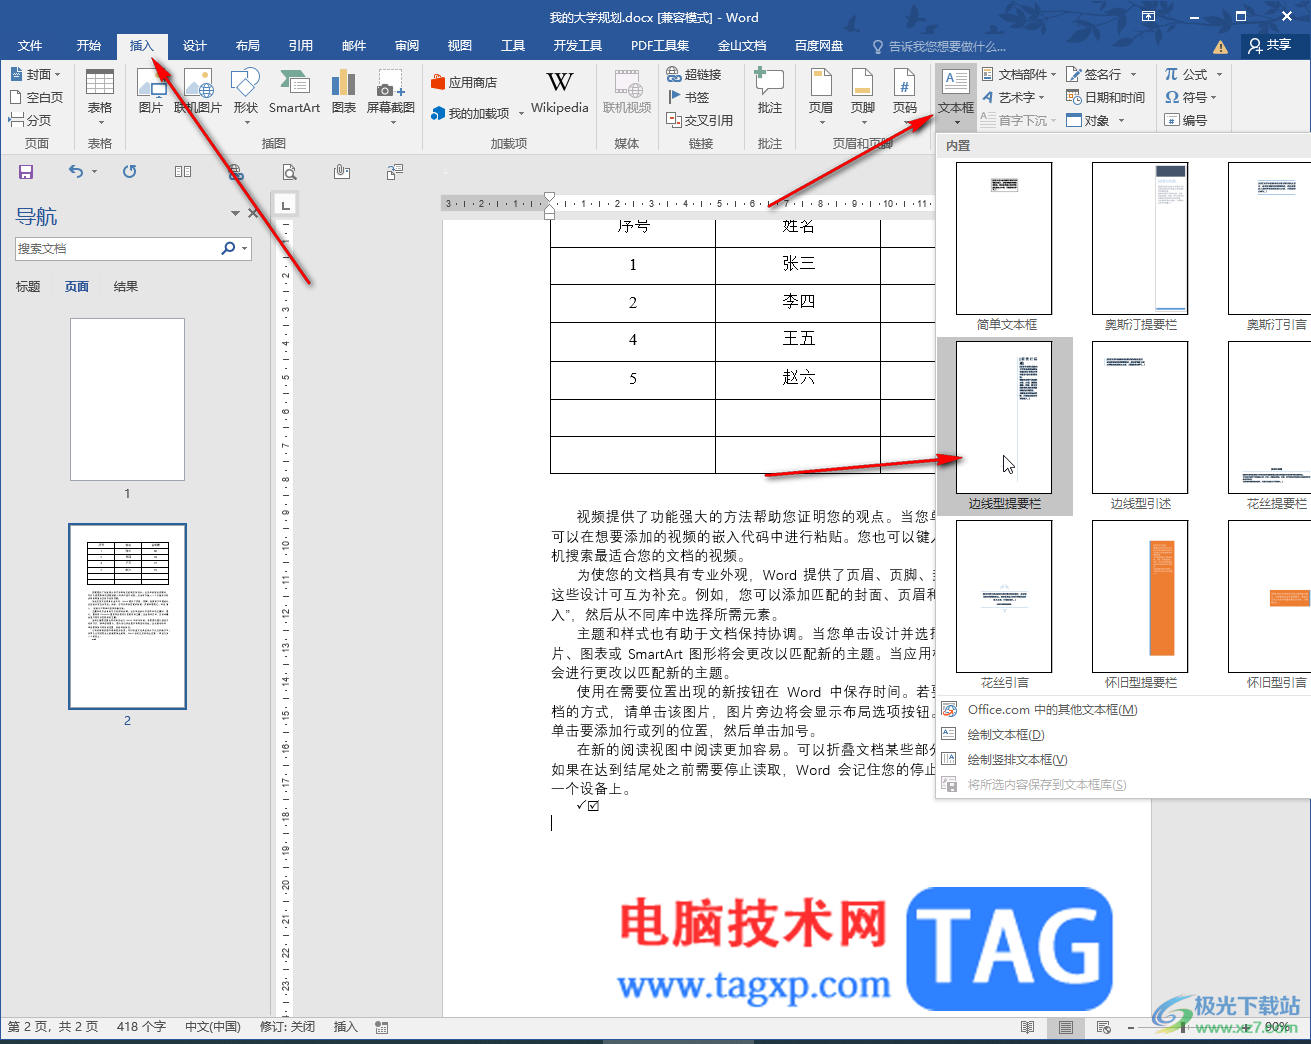Open the Quick Parts (文档部件) menu
This screenshot has width=1311, height=1044.
(x=1019, y=74)
